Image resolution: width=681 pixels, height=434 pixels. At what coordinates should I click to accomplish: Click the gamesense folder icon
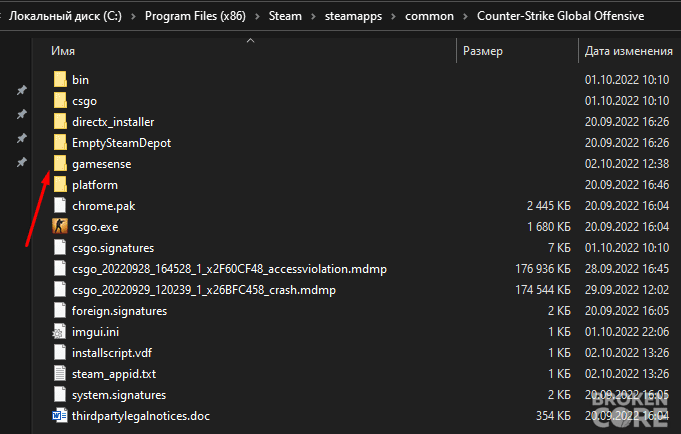(60, 164)
